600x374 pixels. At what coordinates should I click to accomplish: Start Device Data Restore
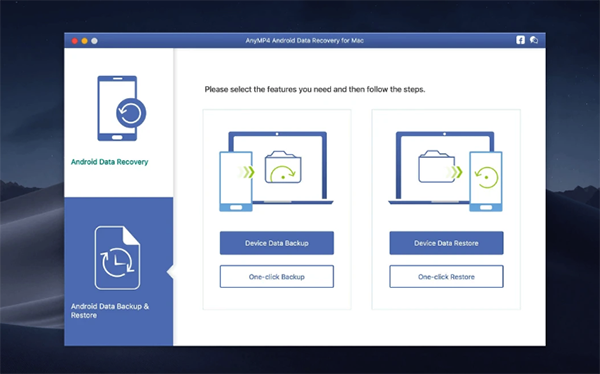(x=446, y=243)
